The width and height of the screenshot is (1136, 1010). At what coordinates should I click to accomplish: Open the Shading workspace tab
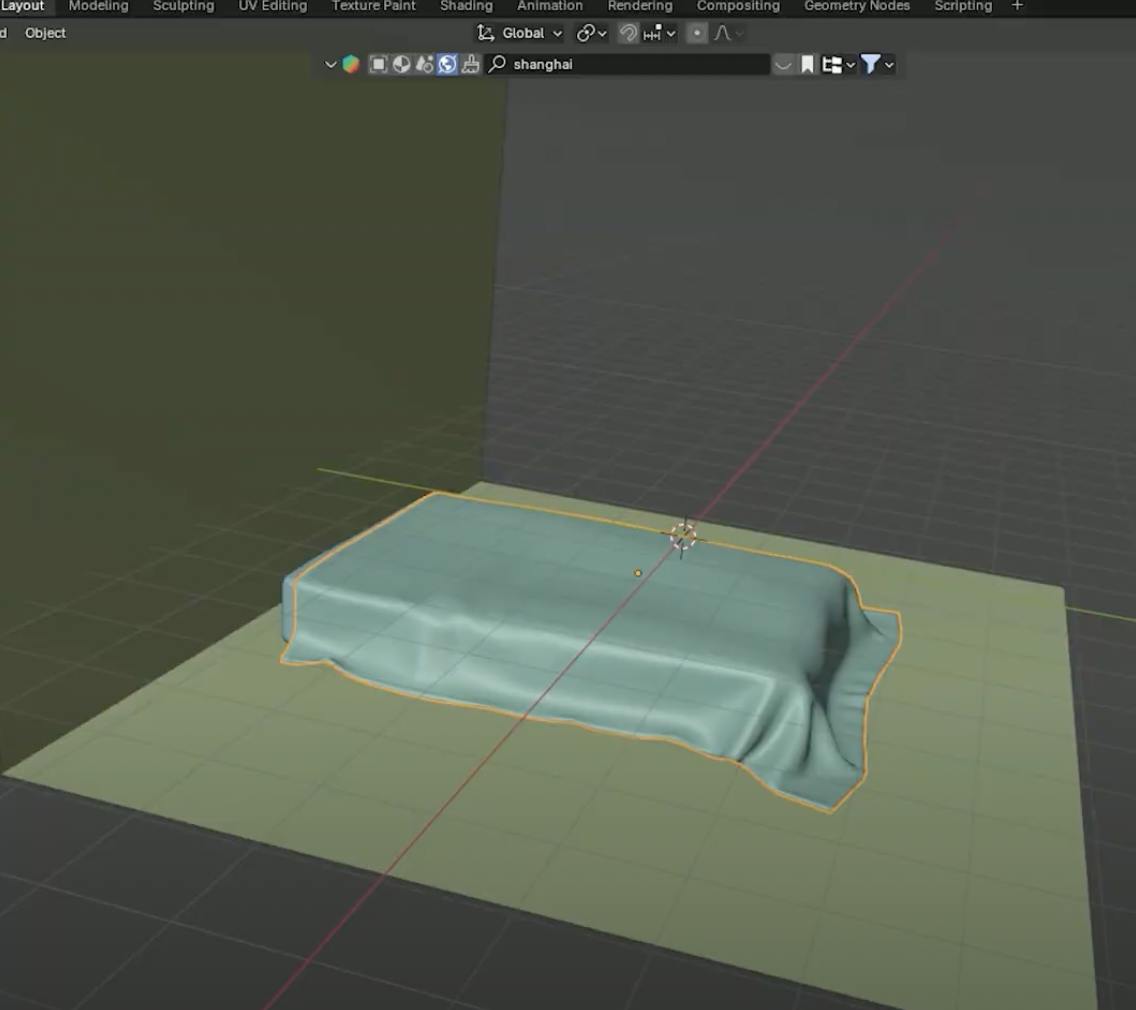467,7
